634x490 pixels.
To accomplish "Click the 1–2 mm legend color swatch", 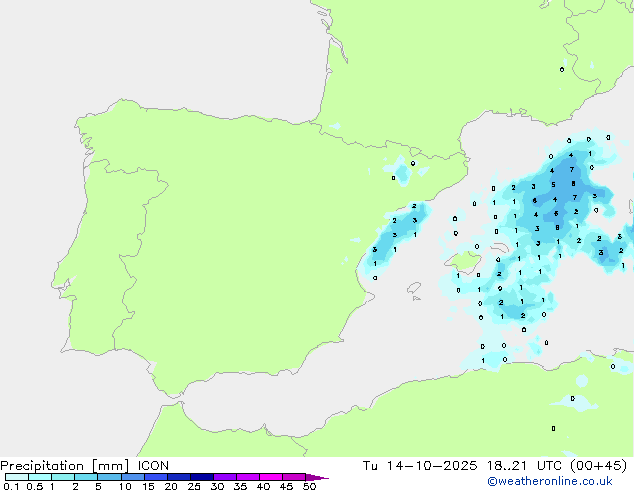I will (63, 477).
